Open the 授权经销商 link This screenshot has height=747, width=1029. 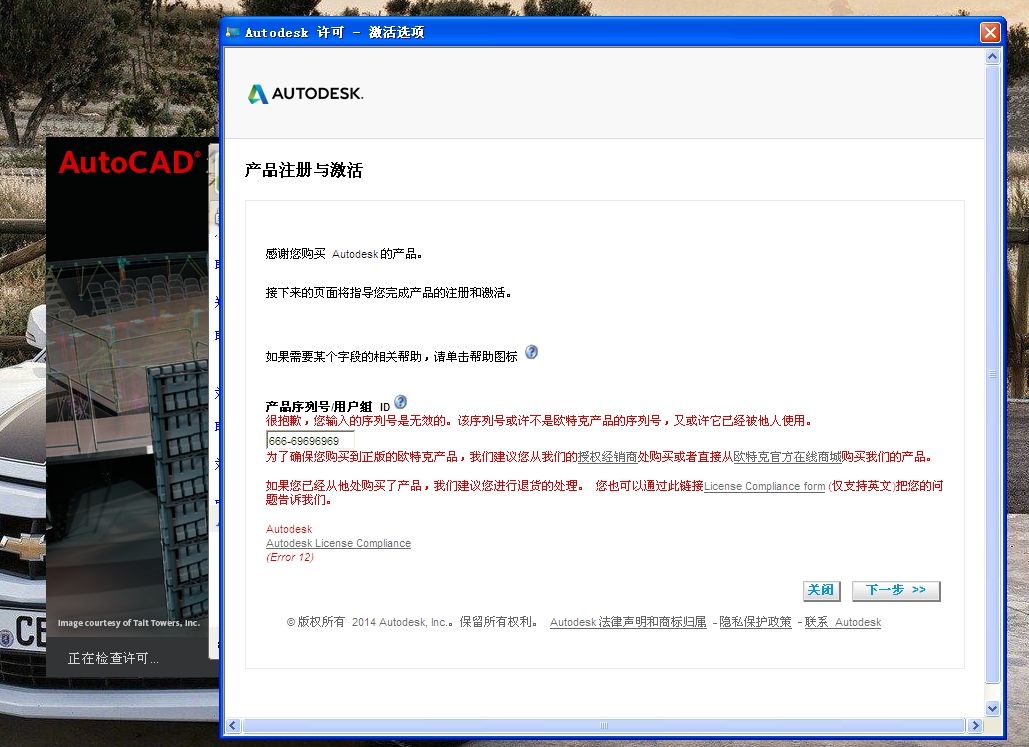(607, 457)
